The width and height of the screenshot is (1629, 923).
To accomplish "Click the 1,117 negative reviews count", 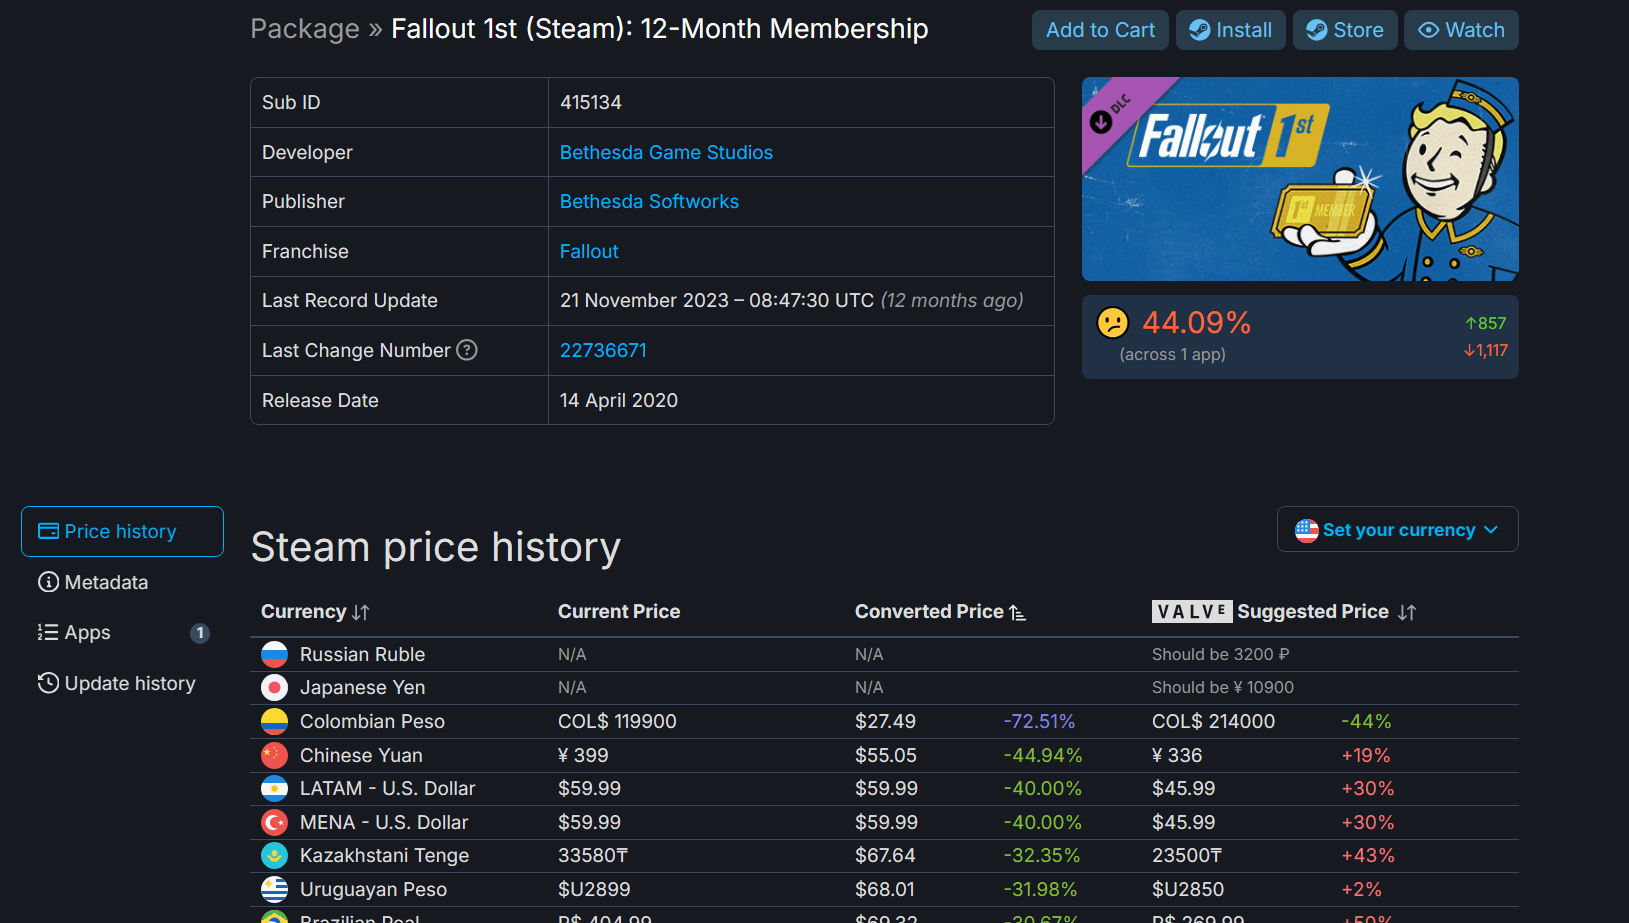I will 1485,350.
